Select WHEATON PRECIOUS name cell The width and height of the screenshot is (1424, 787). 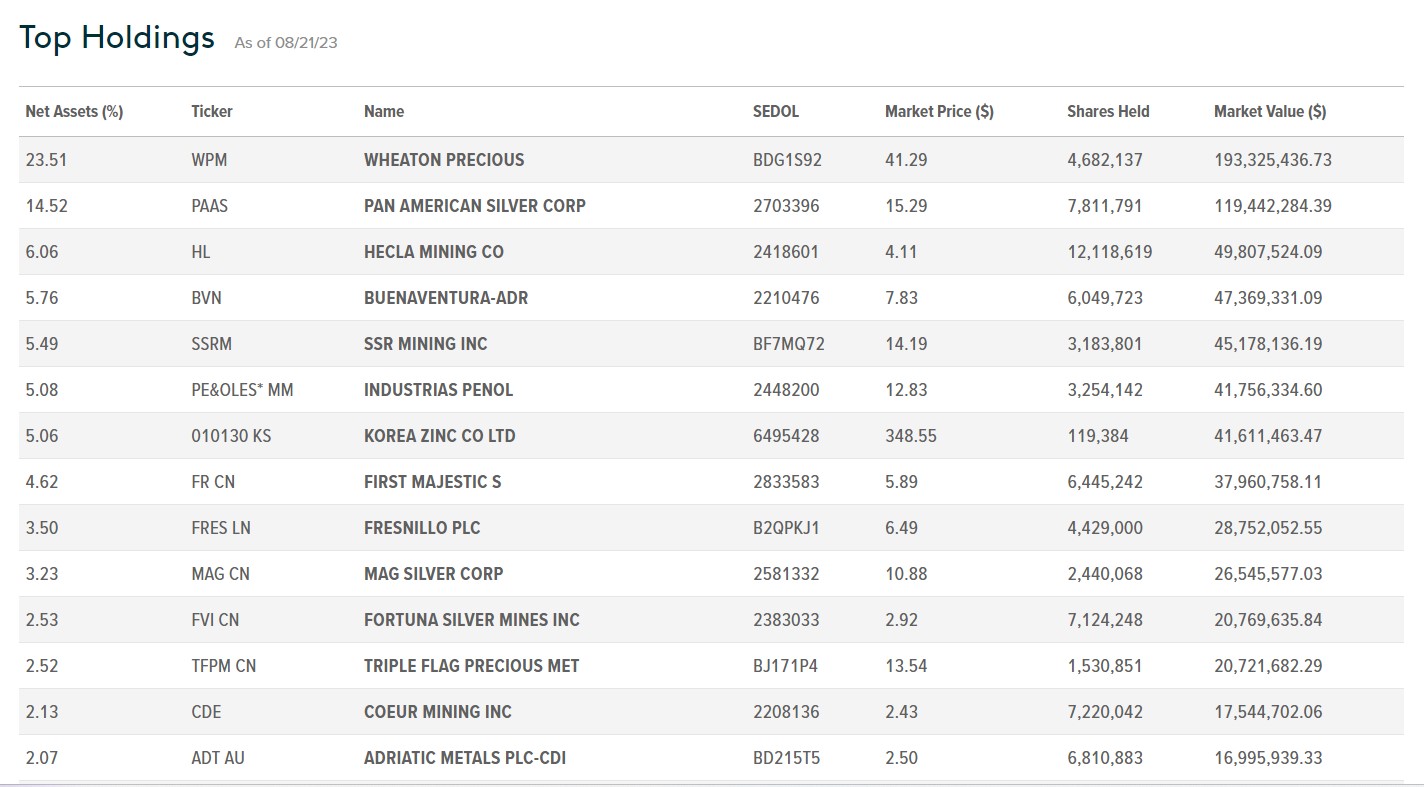(444, 160)
